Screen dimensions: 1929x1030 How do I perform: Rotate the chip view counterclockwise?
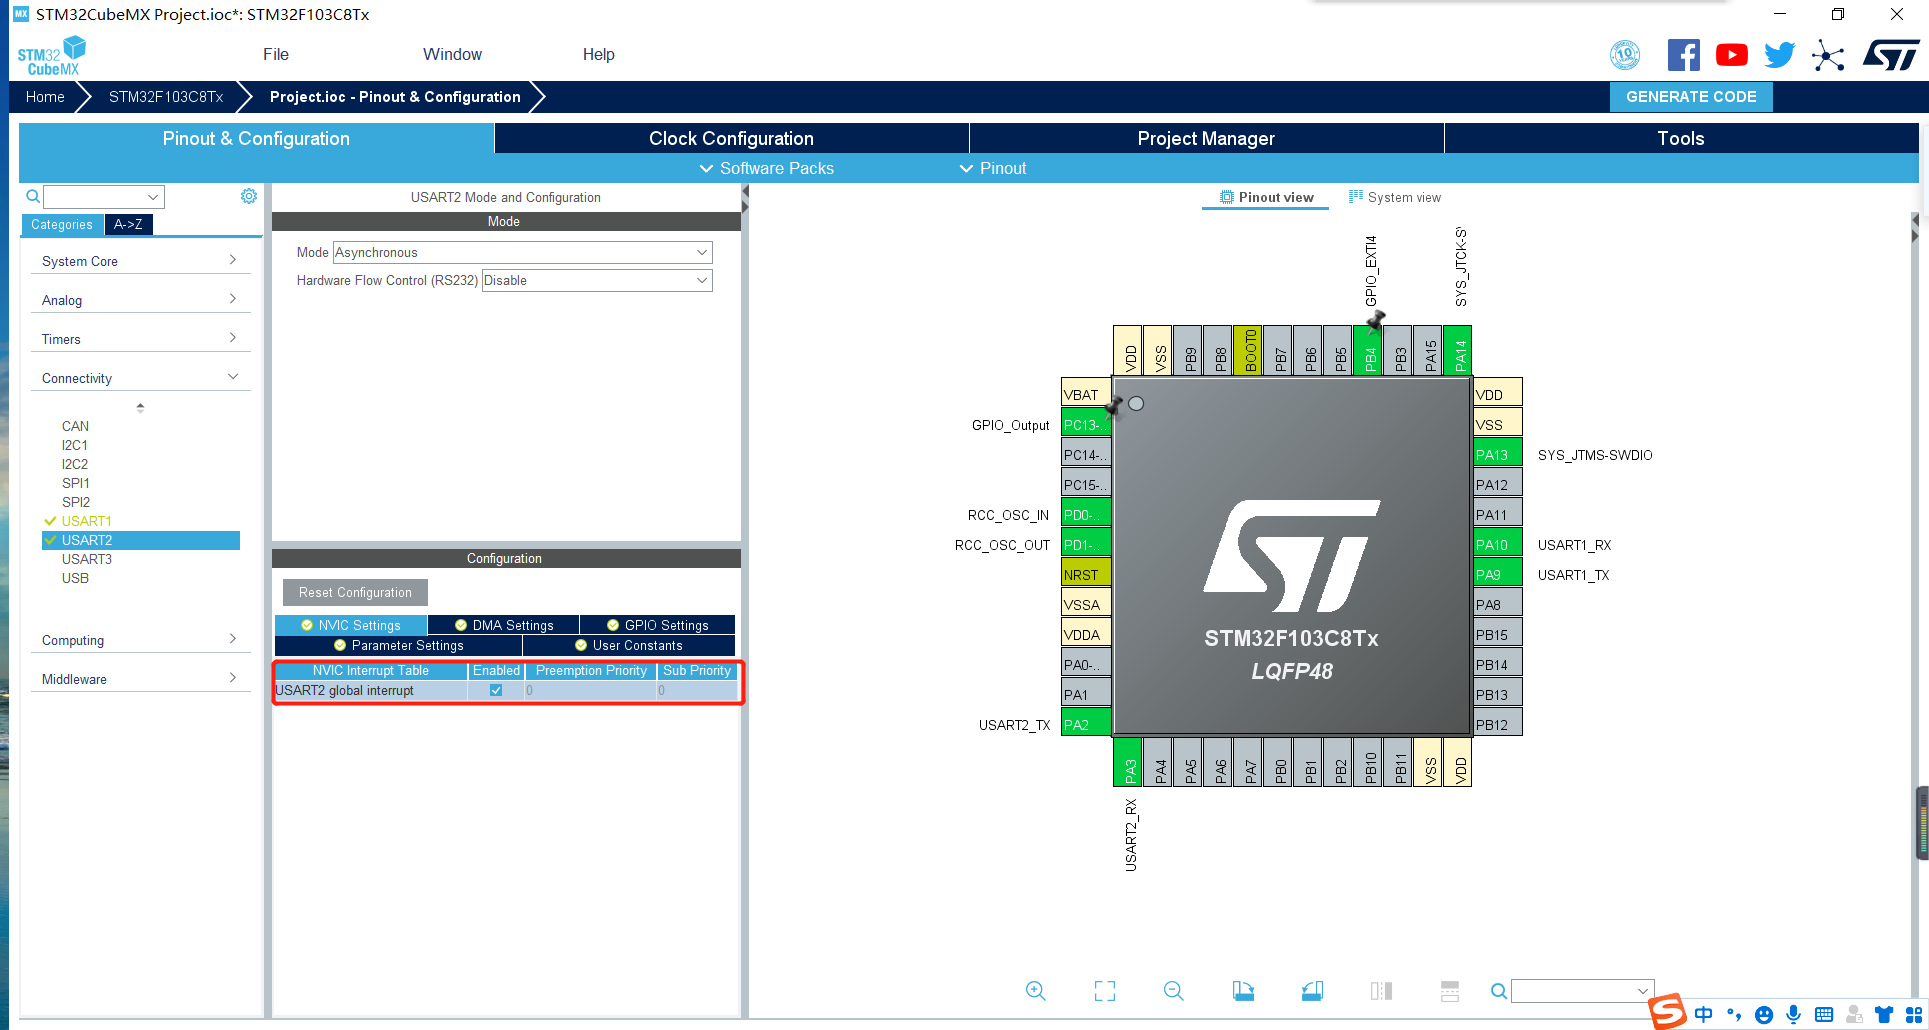tap(1311, 990)
